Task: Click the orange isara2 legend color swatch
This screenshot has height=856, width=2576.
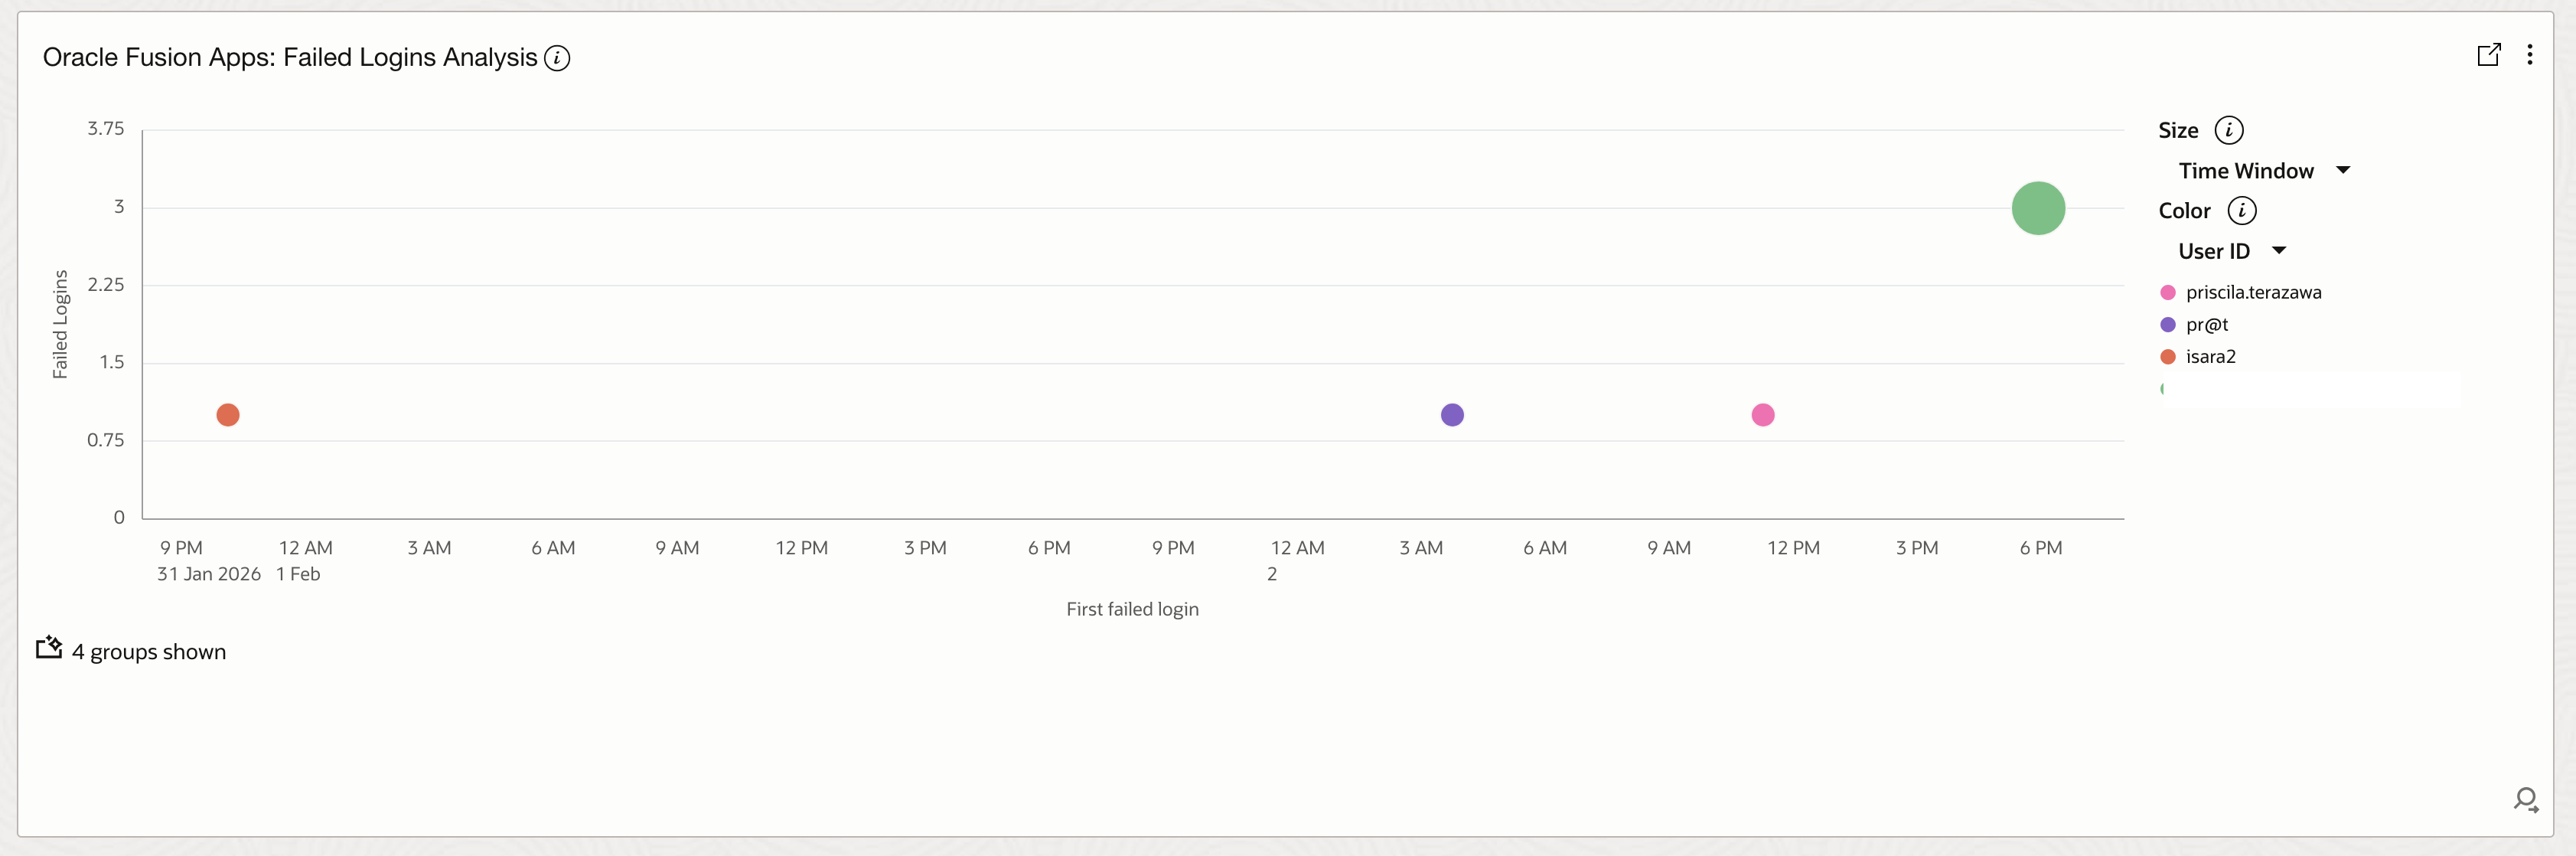Action: point(2167,356)
